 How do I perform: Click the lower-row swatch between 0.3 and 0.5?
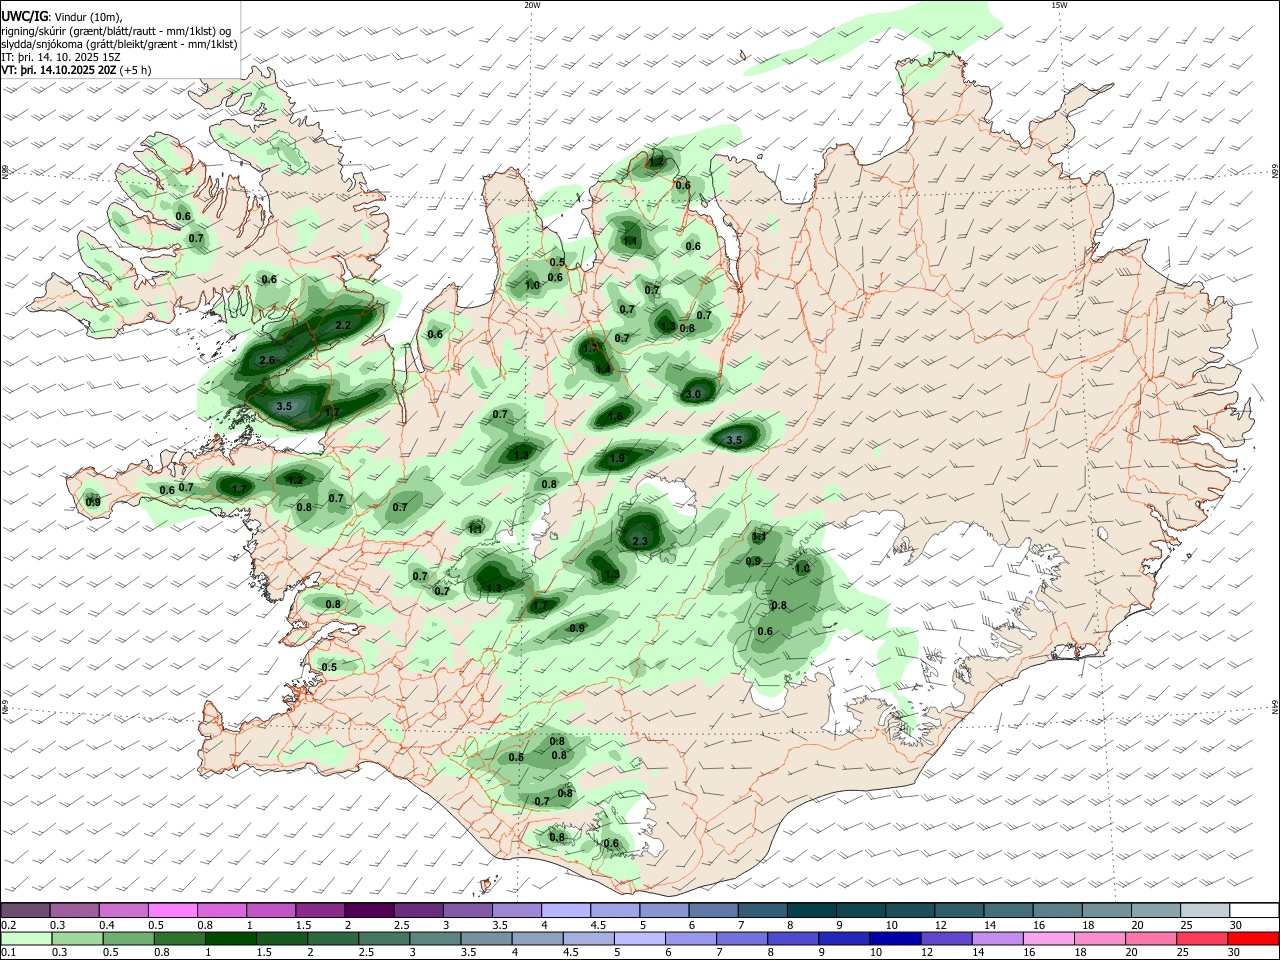76,938
